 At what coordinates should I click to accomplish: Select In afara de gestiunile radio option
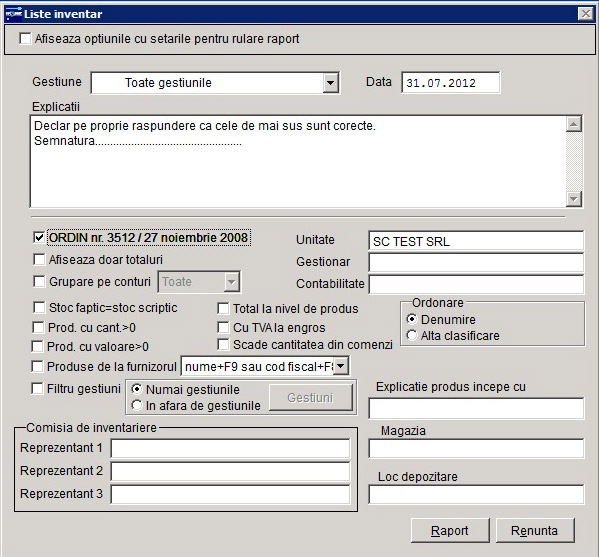point(137,405)
